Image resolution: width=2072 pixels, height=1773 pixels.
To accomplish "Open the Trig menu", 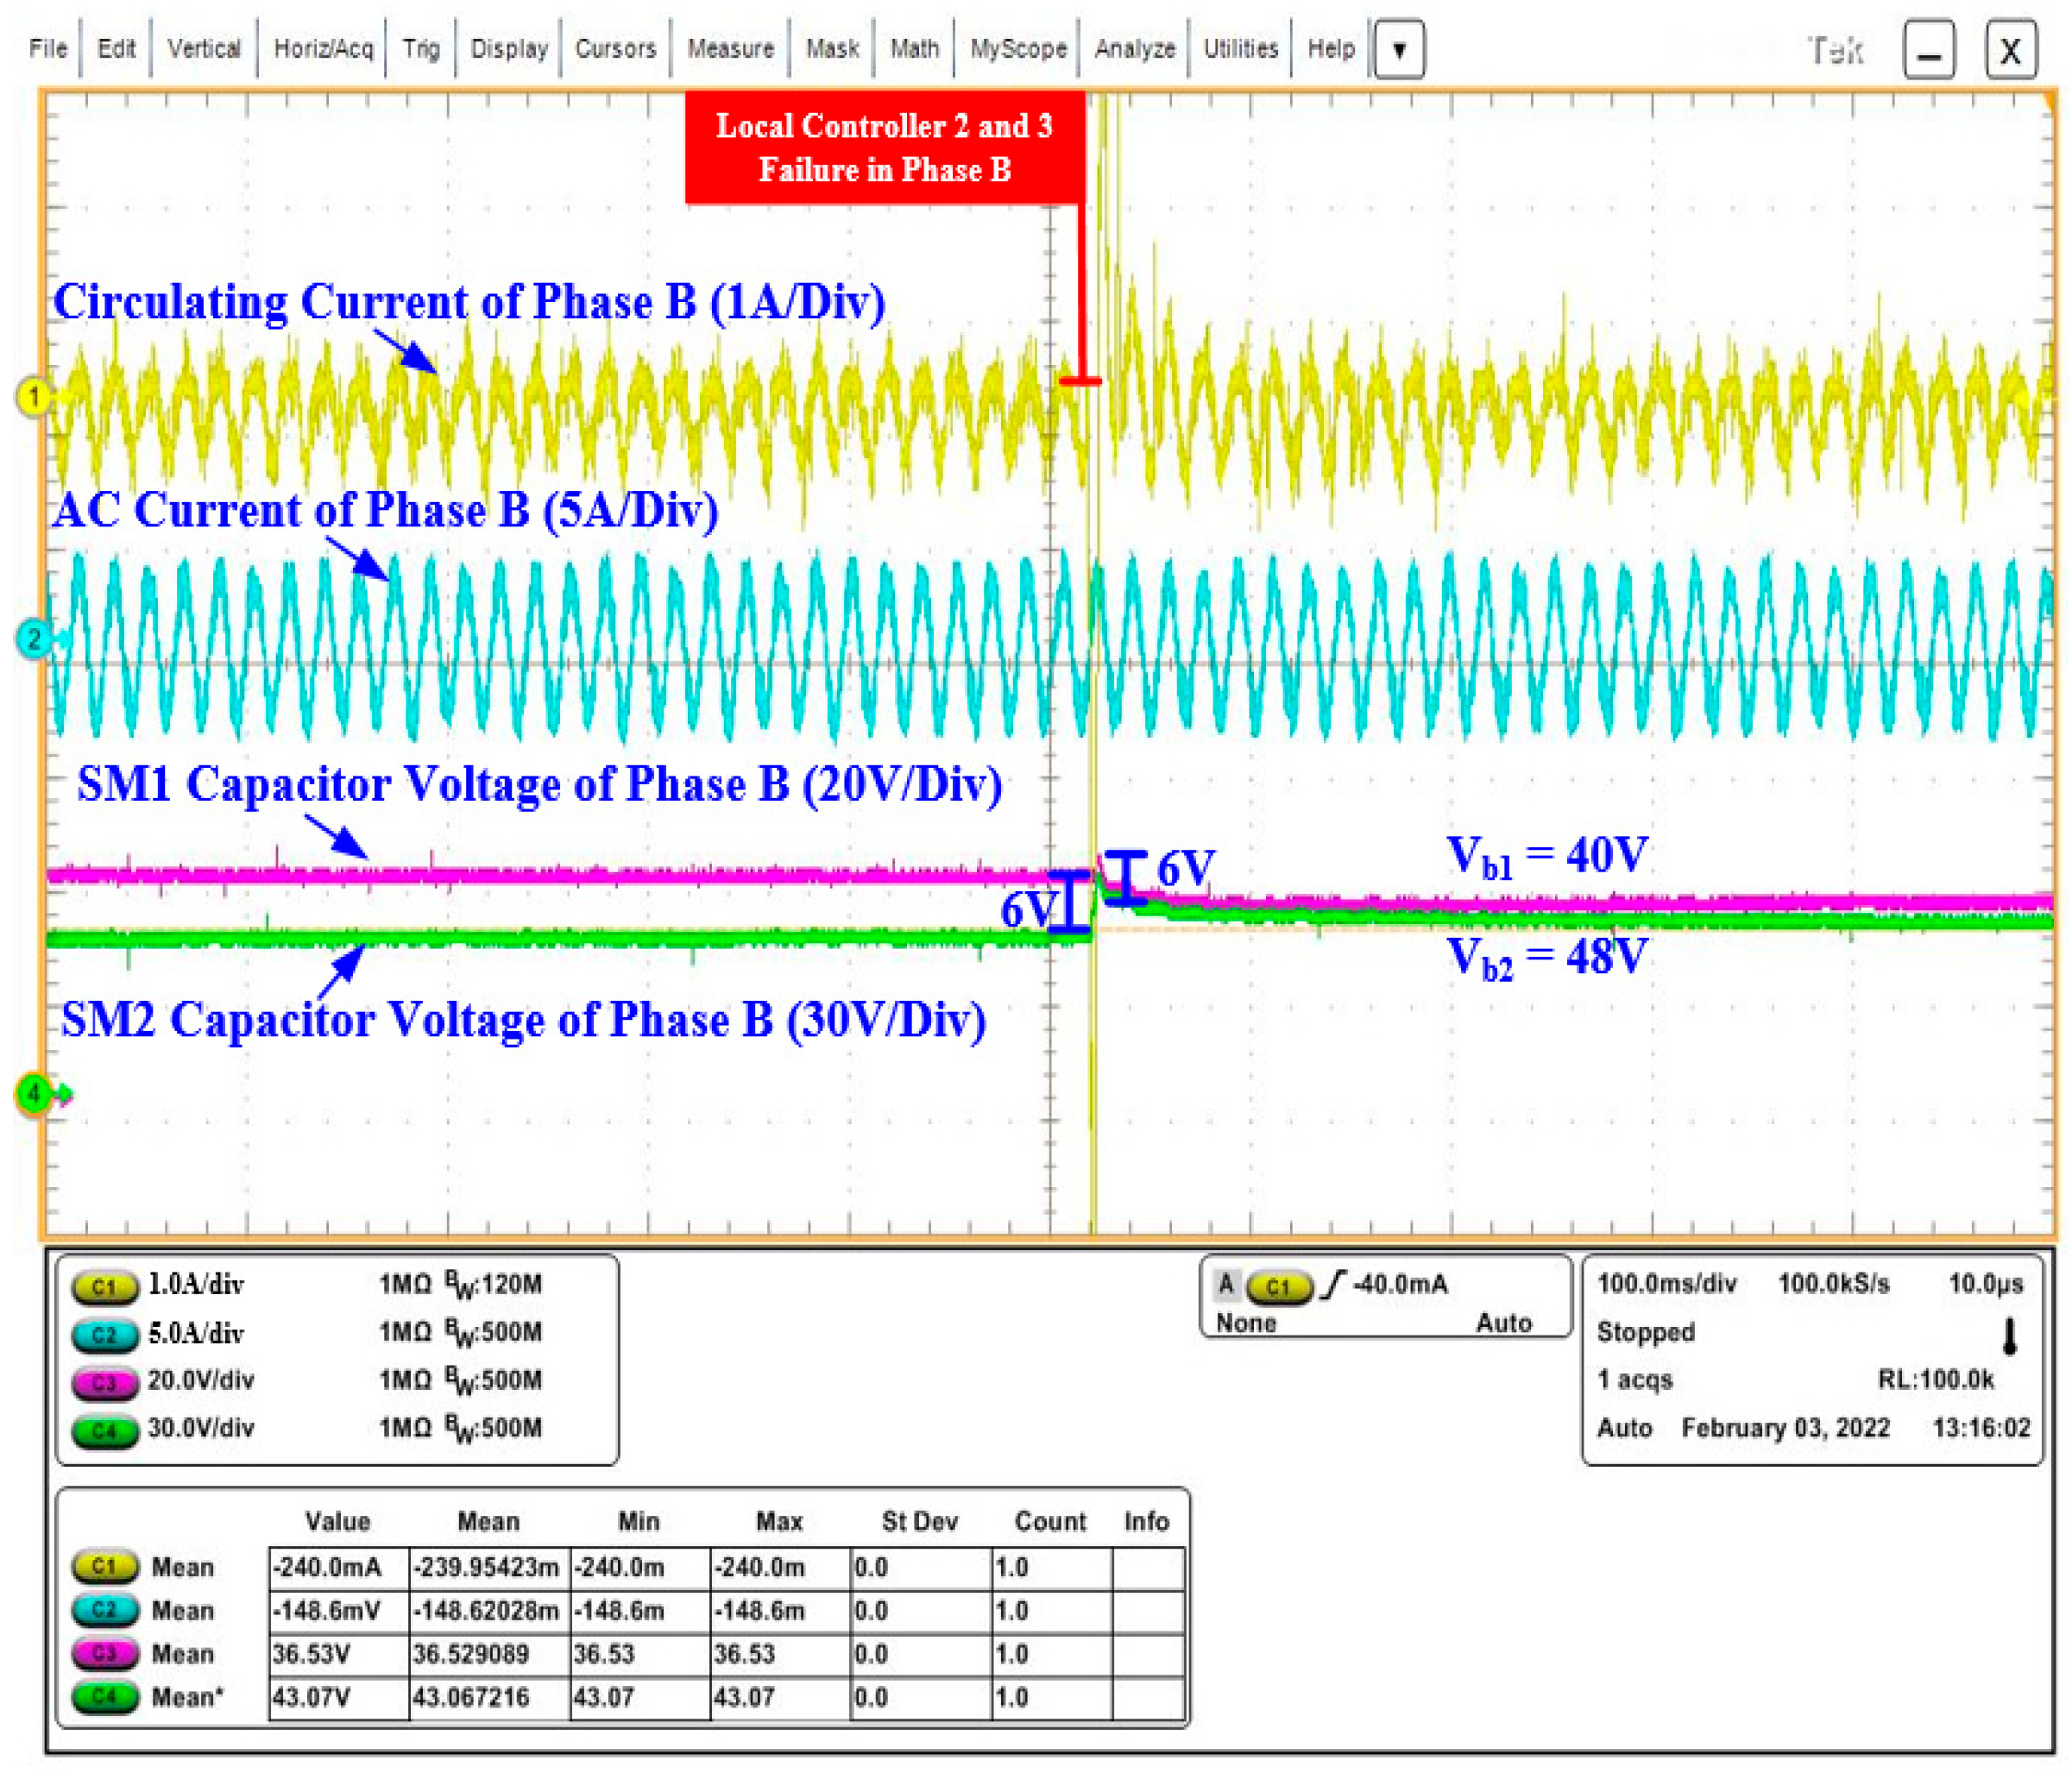I will (x=421, y=49).
